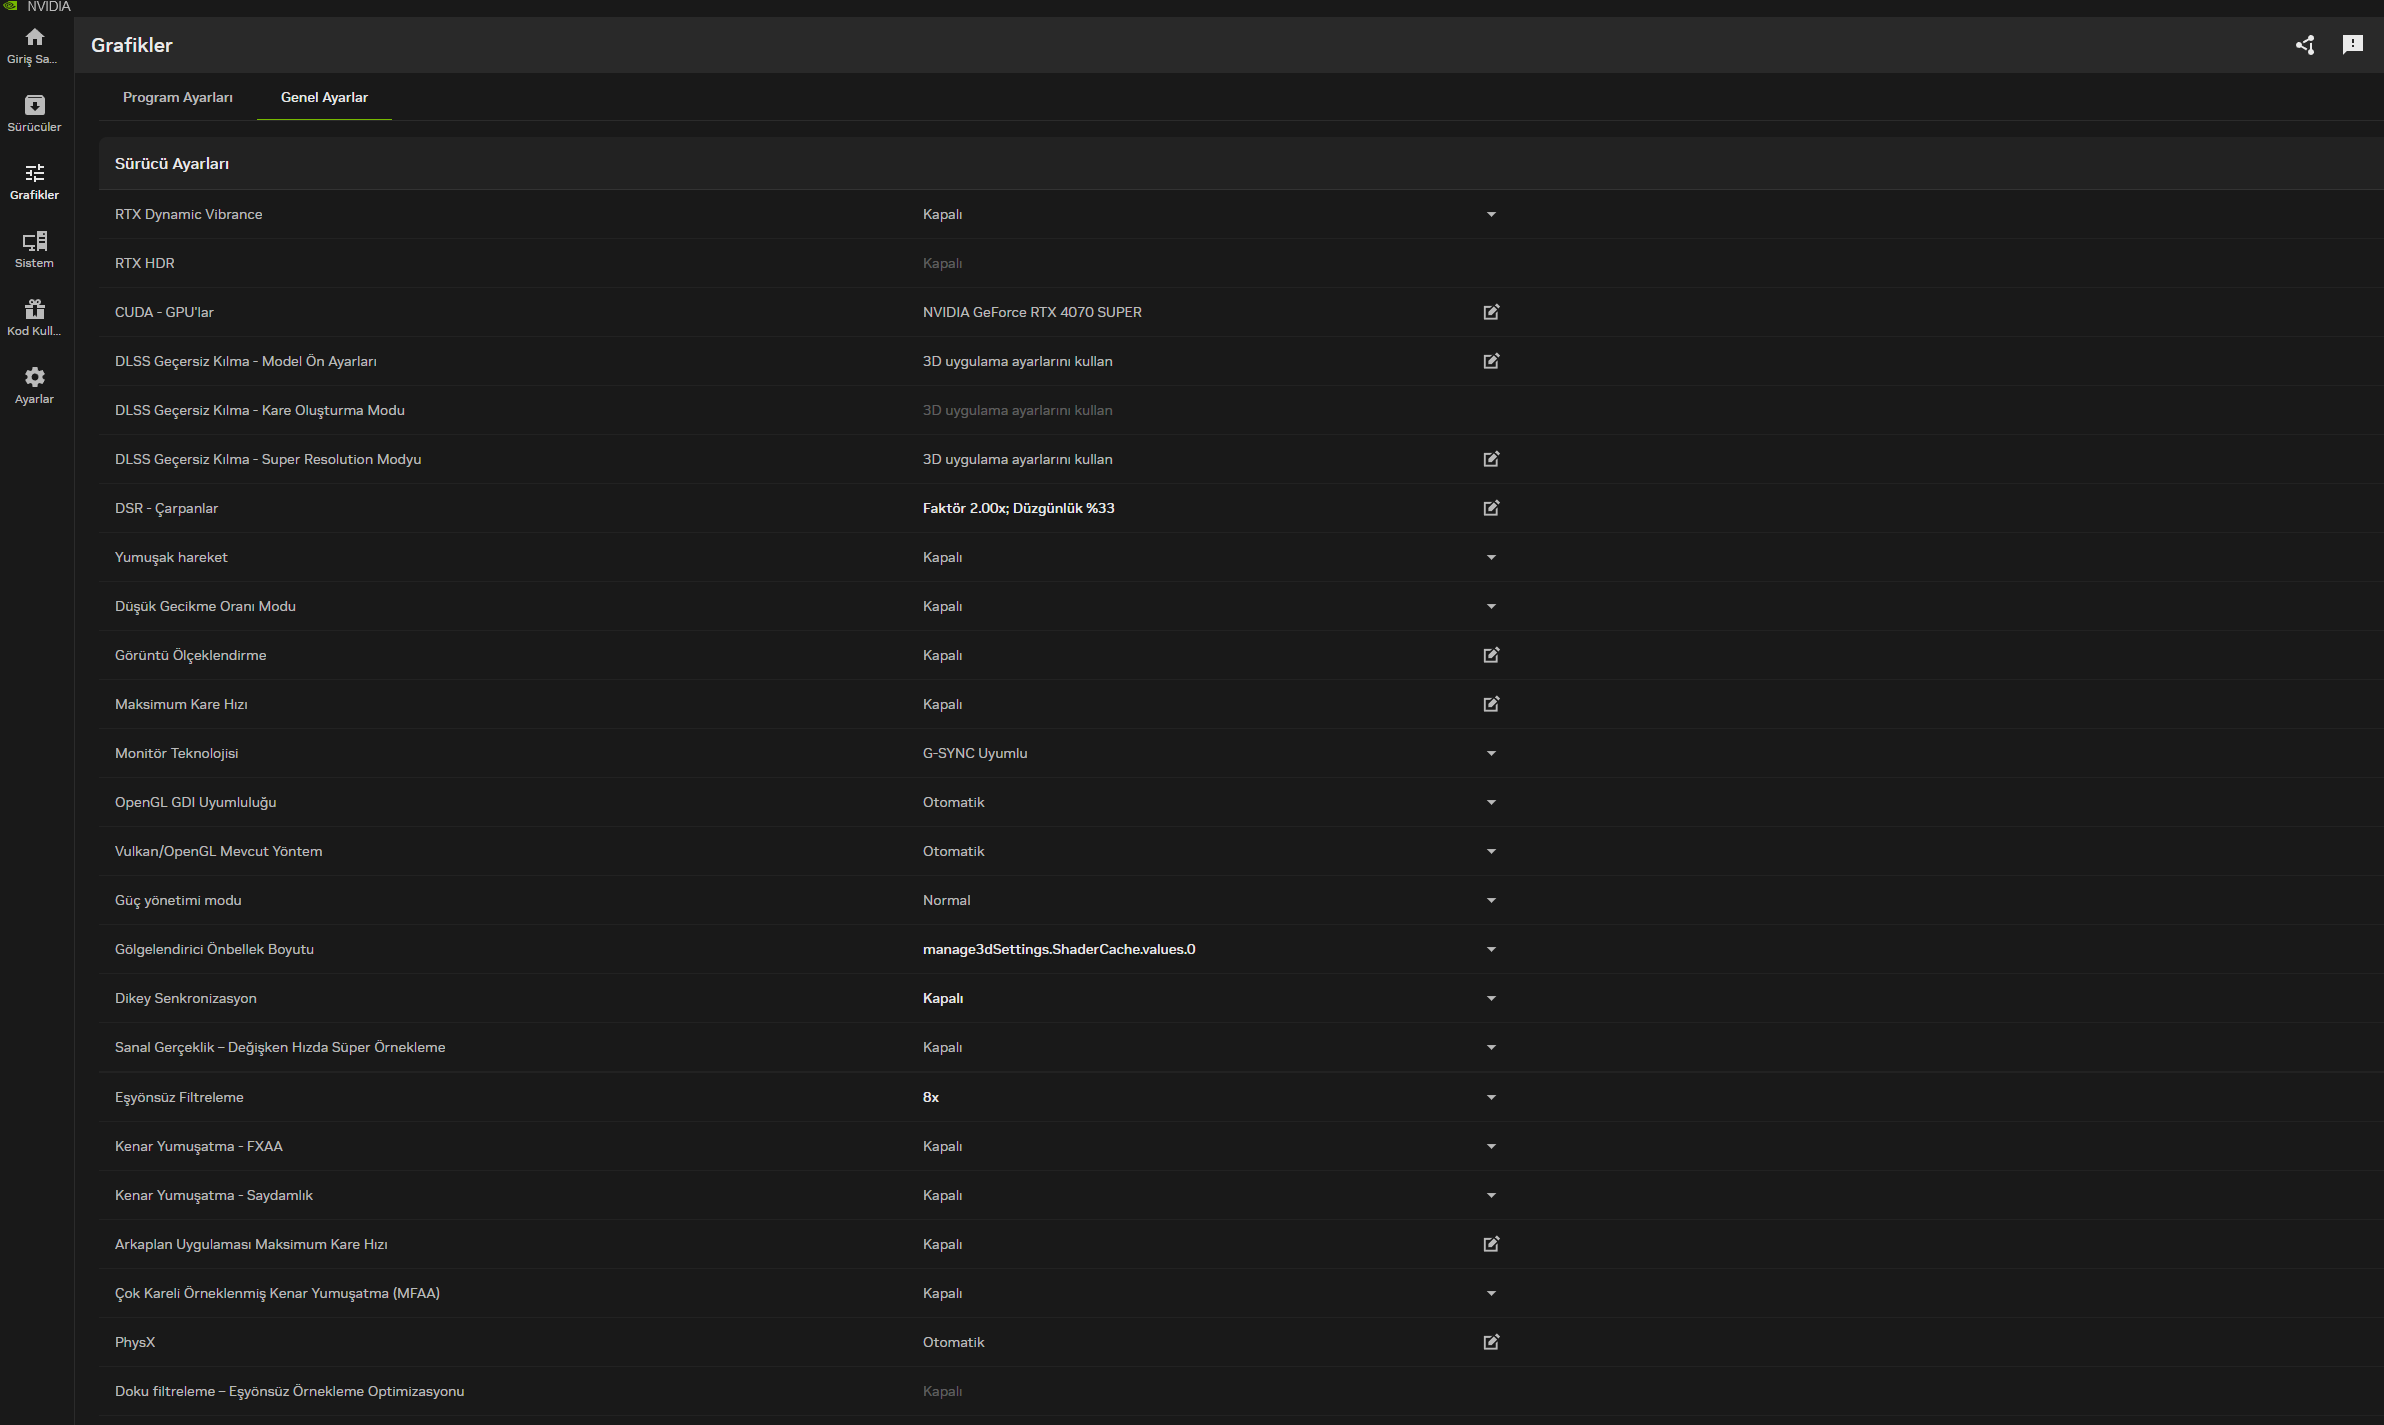Edit DLSS Super Resolution Modyu override
Image resolution: width=2384 pixels, height=1425 pixels.
click(x=1491, y=459)
